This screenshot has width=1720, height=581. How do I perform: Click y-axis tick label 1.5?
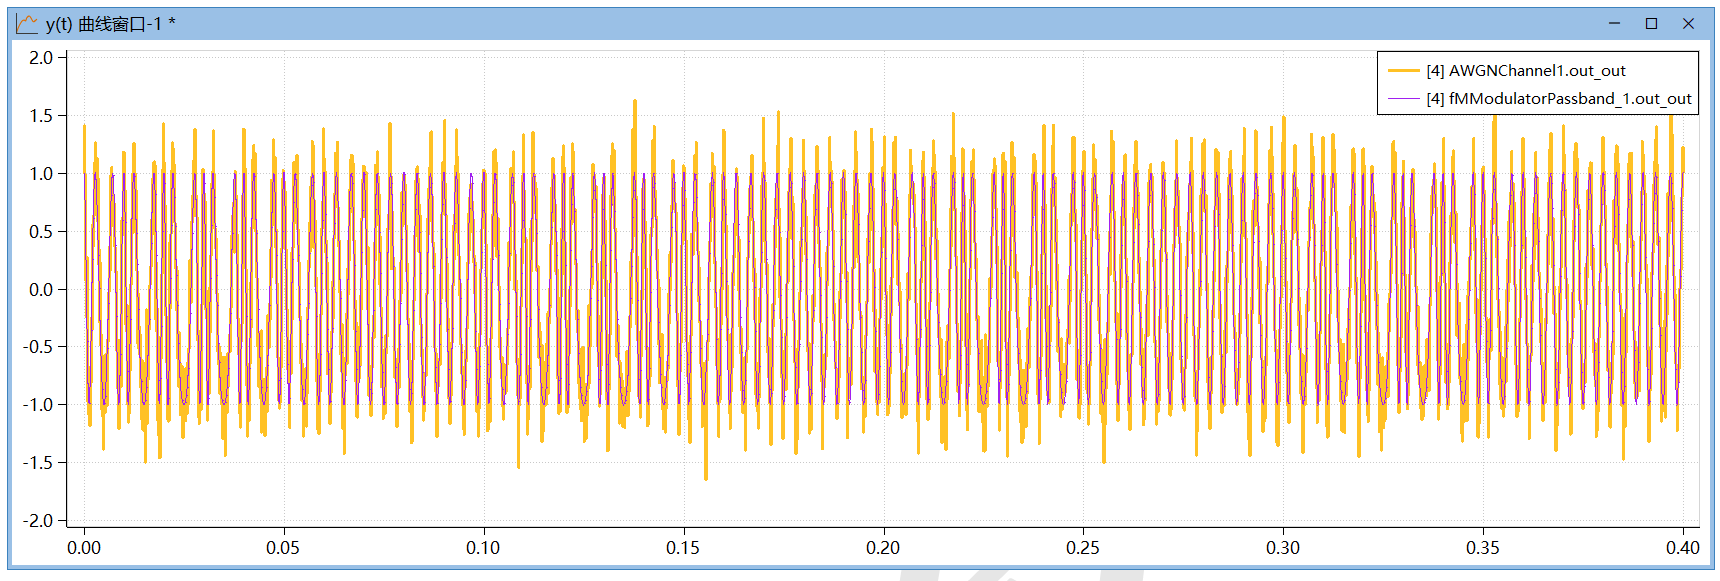[41, 116]
